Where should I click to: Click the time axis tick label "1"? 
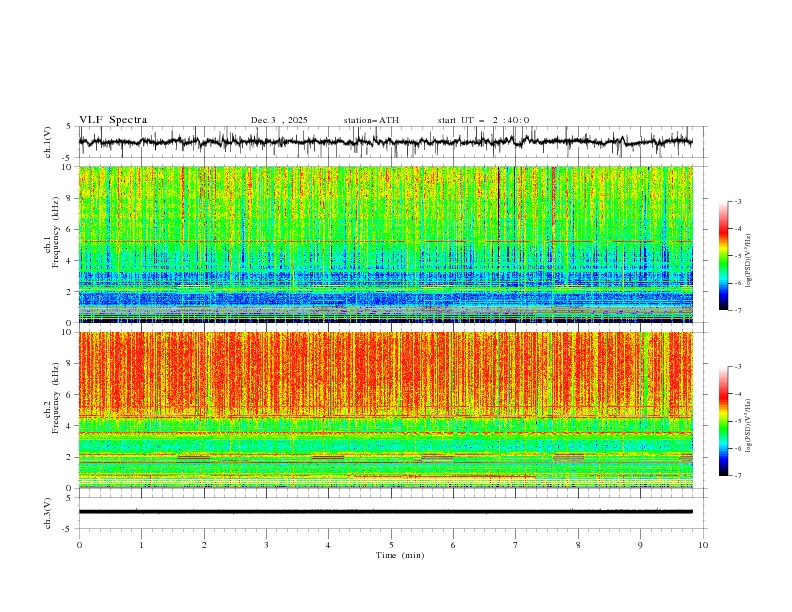pos(141,545)
